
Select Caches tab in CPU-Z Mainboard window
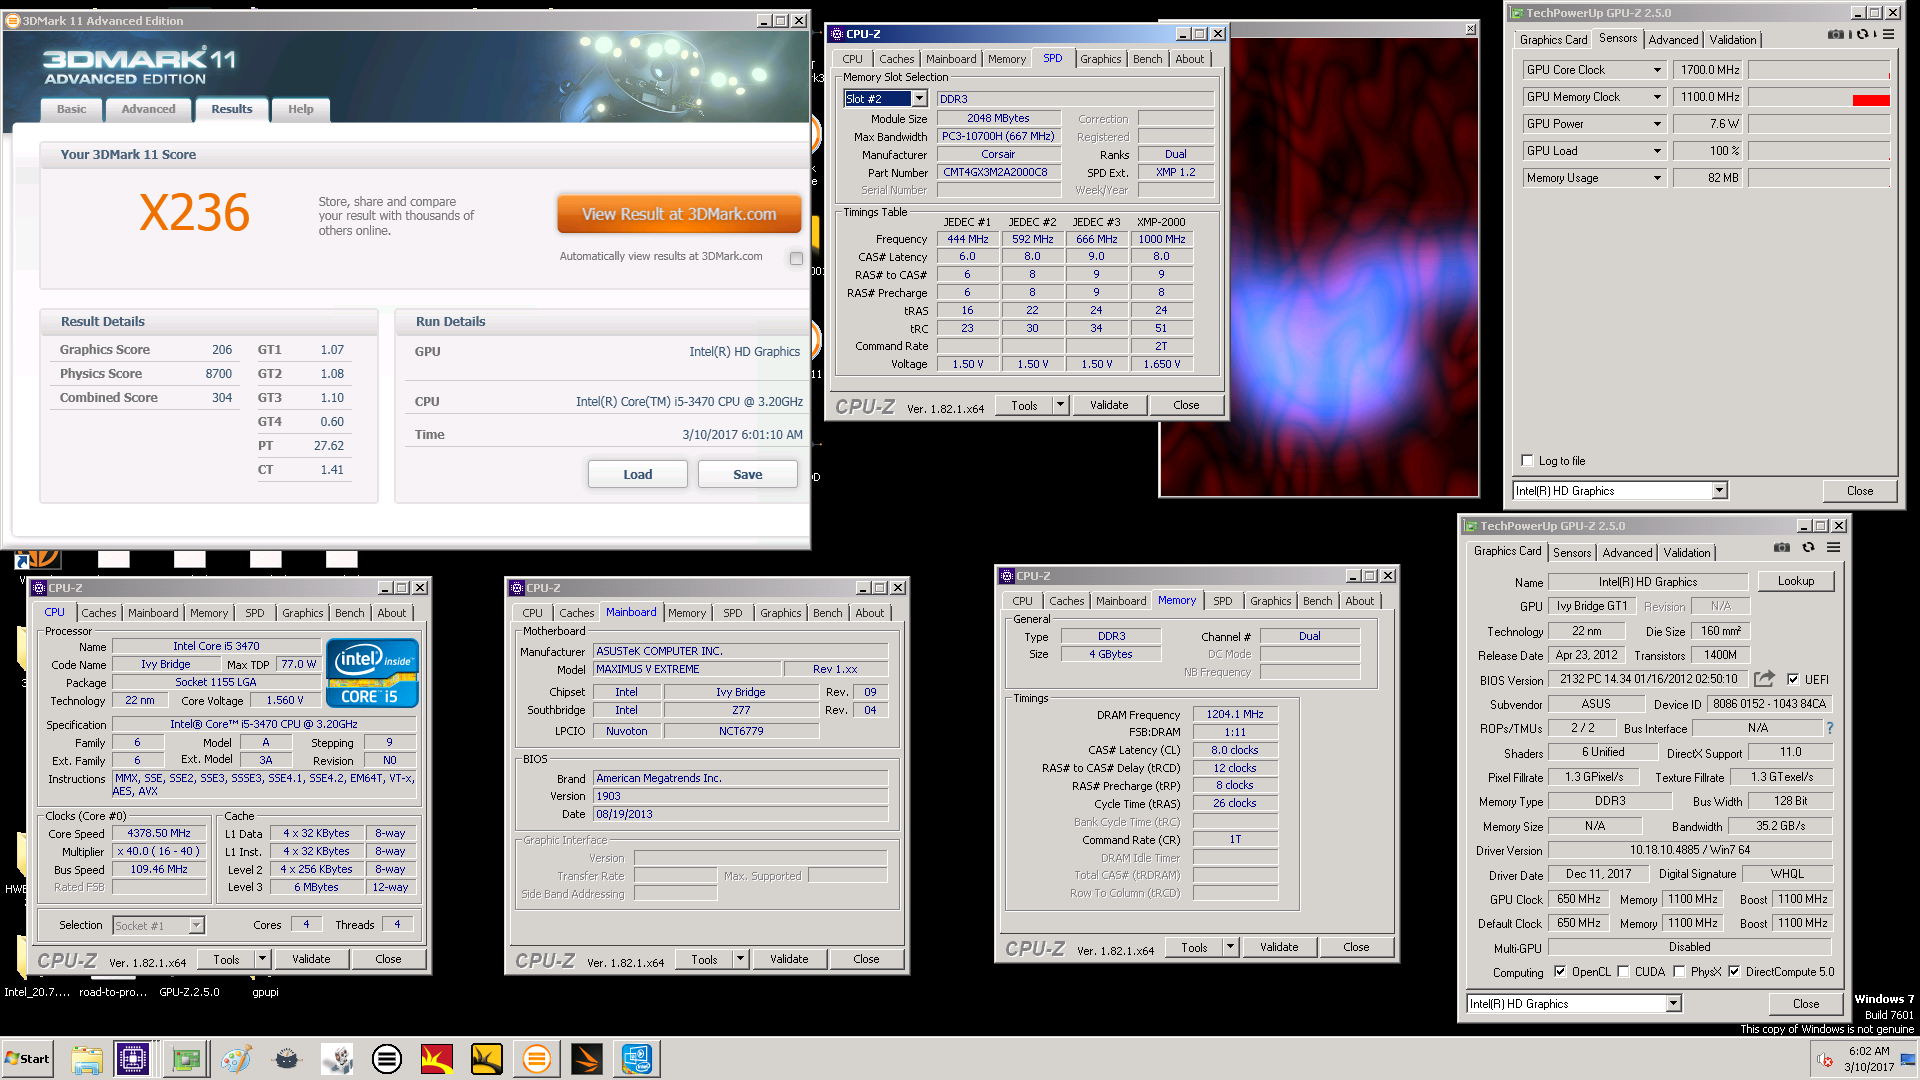577,613
